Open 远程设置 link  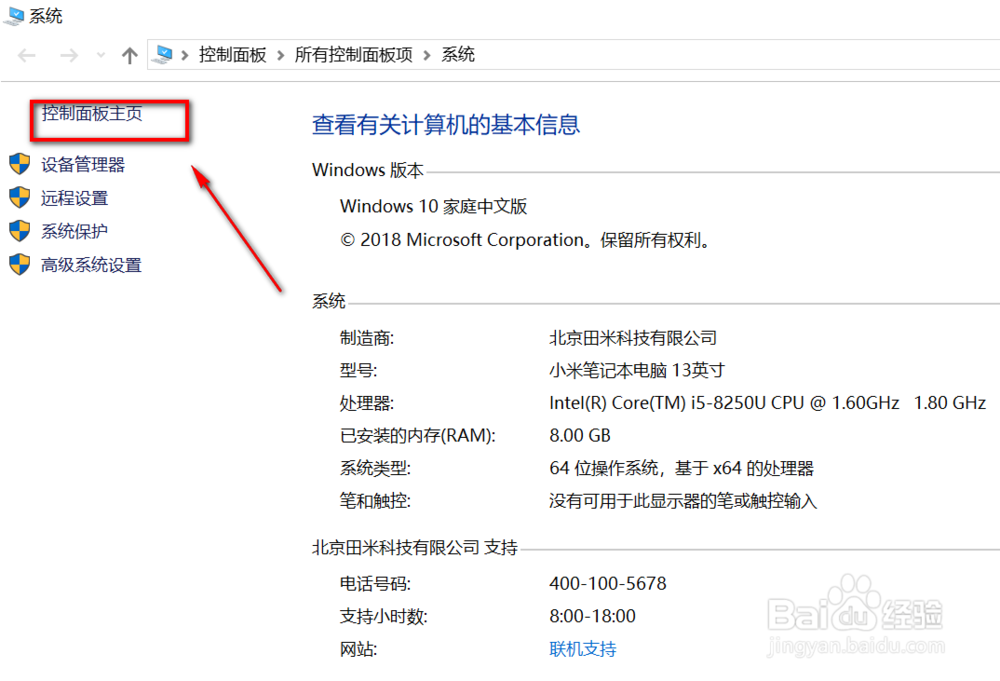pyautogui.click(x=75, y=198)
